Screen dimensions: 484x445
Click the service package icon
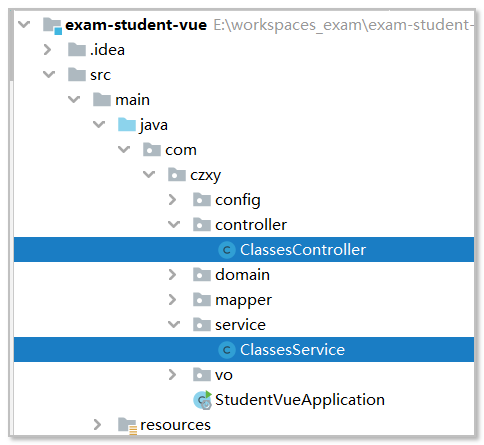click(x=202, y=325)
